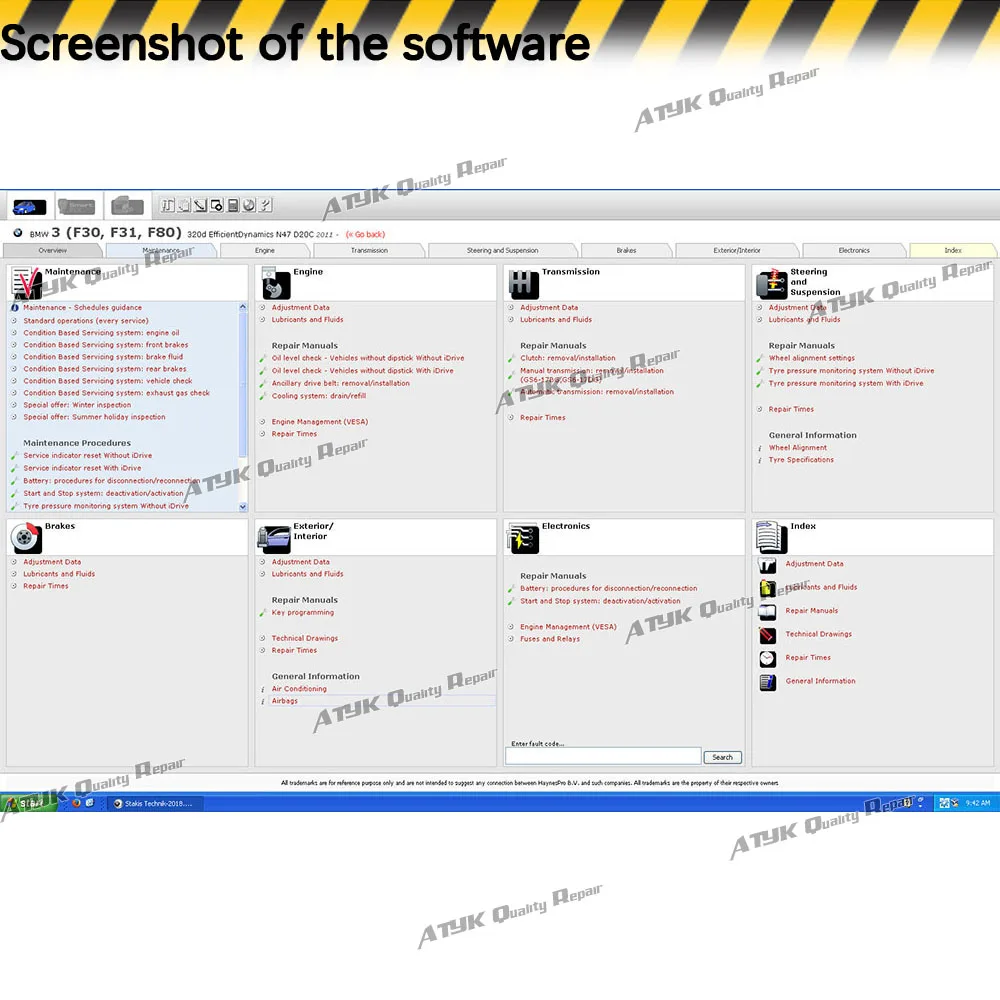Screen dimensions: 1000x1000
Task: Click the Search button for fault codes
Action: pos(723,757)
